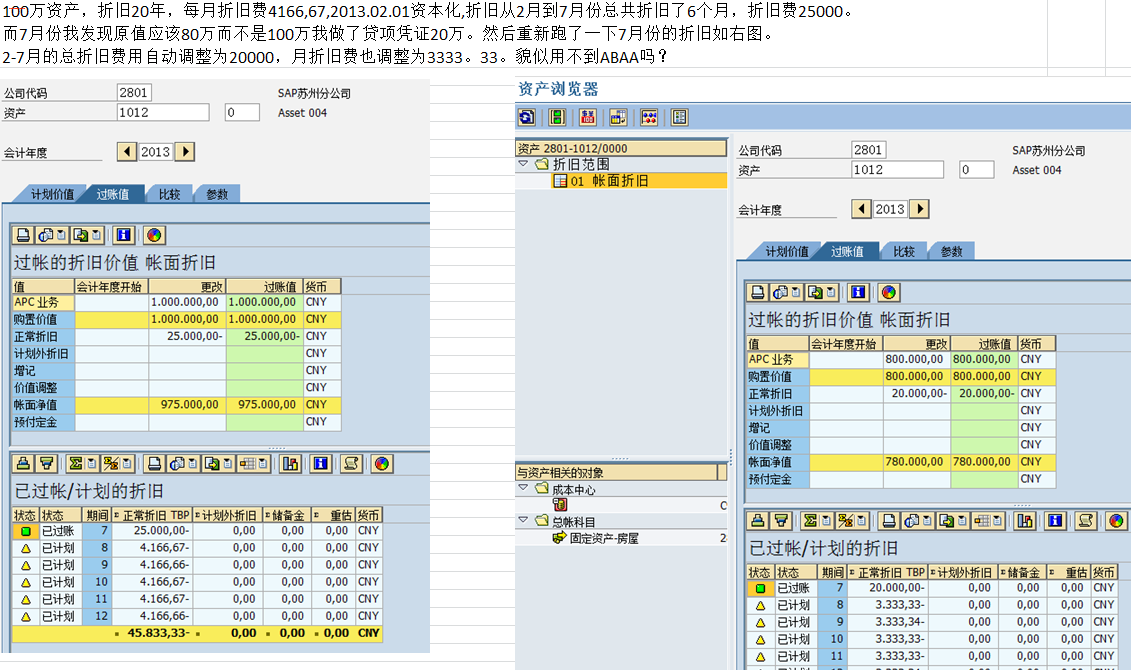Click period 8 value 3.333,33- in right table
Image resolution: width=1131 pixels, height=670 pixels.
point(886,605)
